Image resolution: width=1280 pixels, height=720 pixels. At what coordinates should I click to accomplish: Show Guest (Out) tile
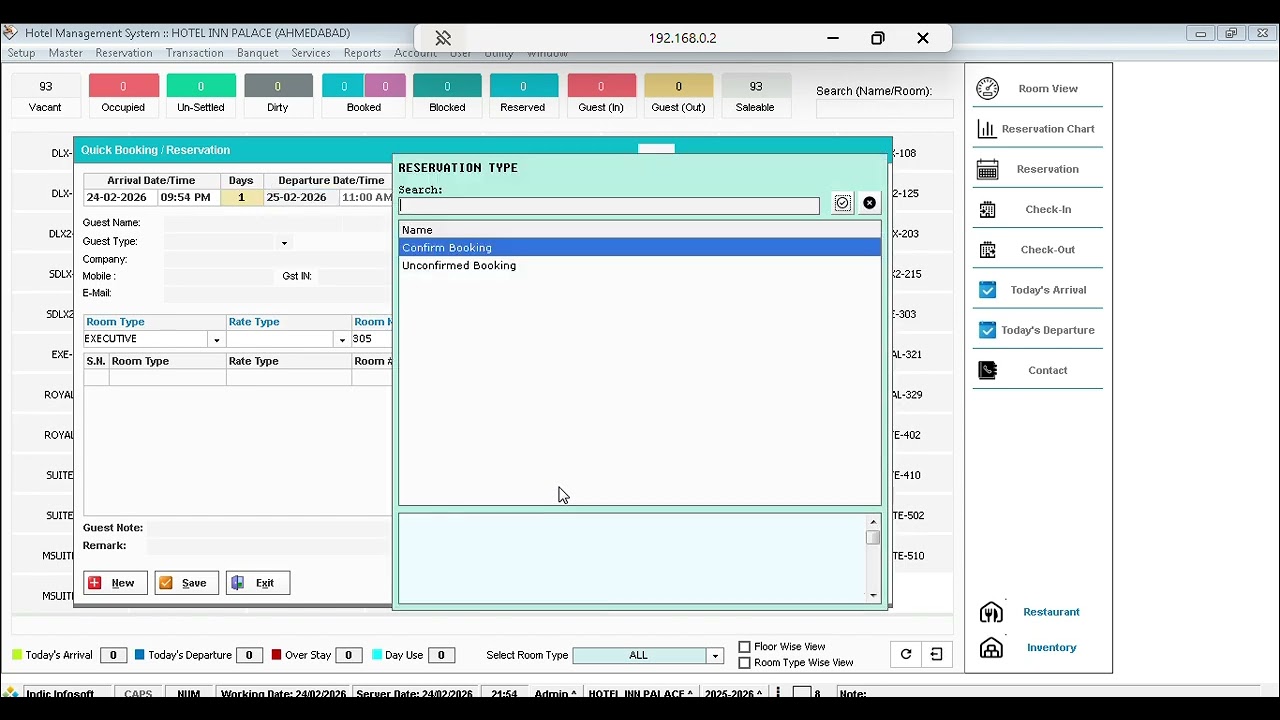coord(678,96)
